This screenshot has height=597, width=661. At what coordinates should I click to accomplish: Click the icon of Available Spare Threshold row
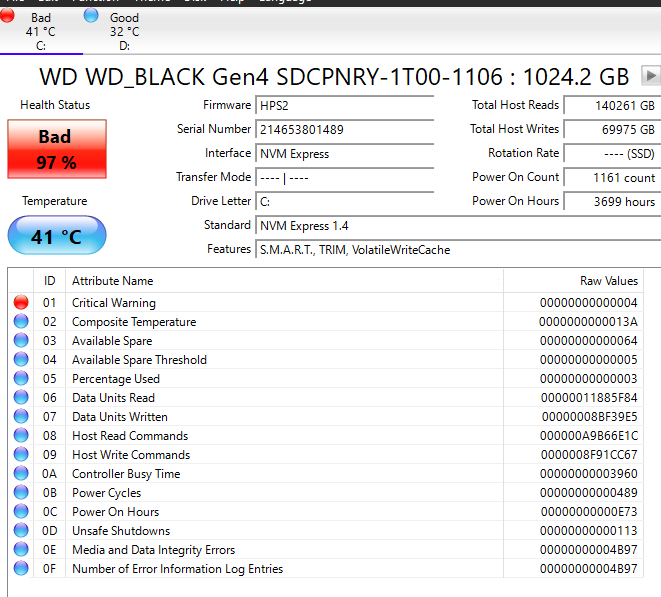coord(21,359)
